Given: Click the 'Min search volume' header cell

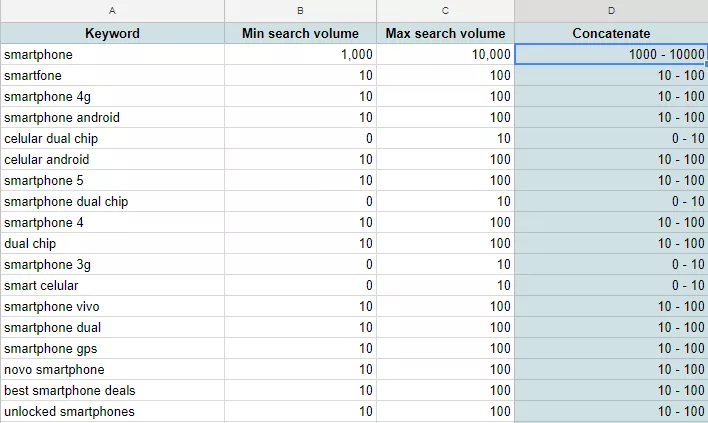Looking at the screenshot, I should (x=300, y=33).
